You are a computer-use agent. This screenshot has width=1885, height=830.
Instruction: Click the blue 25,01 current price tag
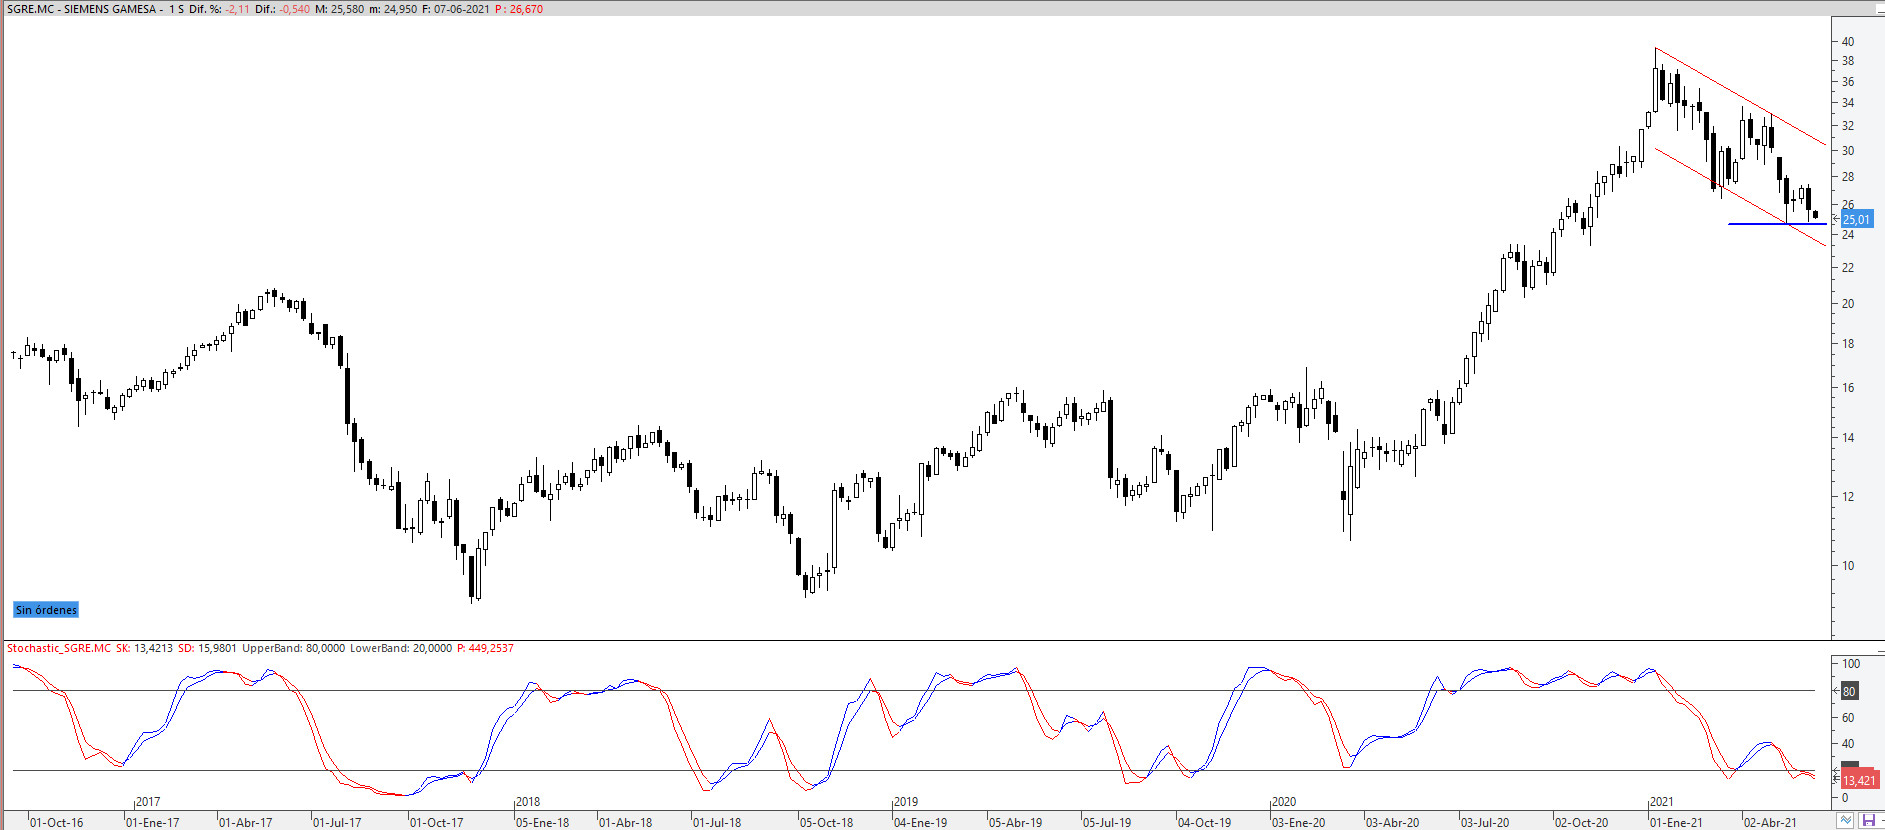(1856, 219)
